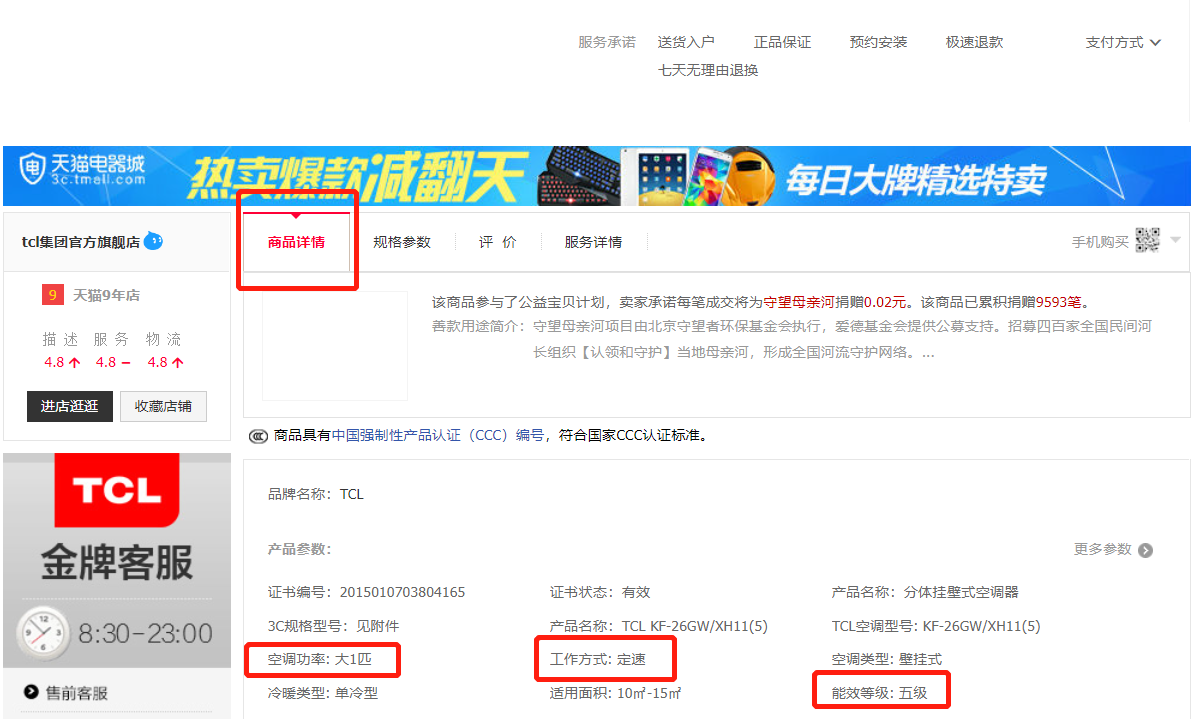Screen dimensions: 1192x719
Task: Switch to the 规格参数 tab
Action: [402, 242]
